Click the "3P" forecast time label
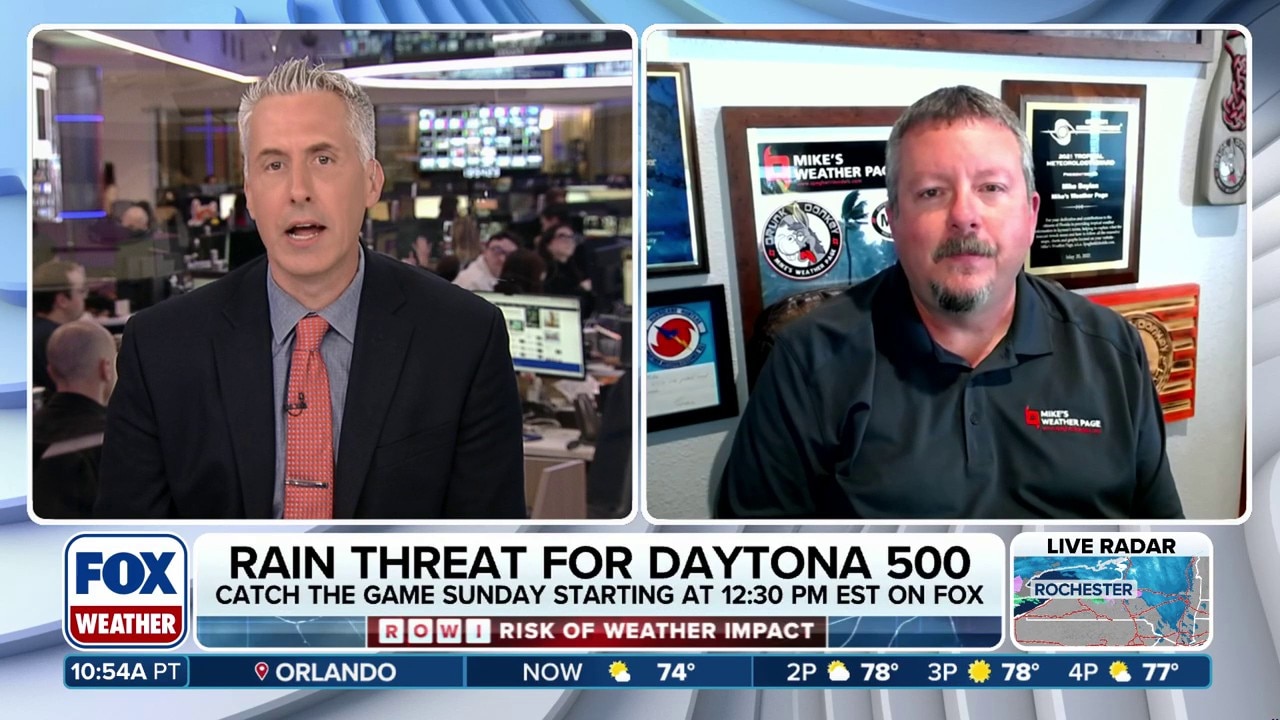Screen dimensions: 1280x720 click(x=943, y=672)
